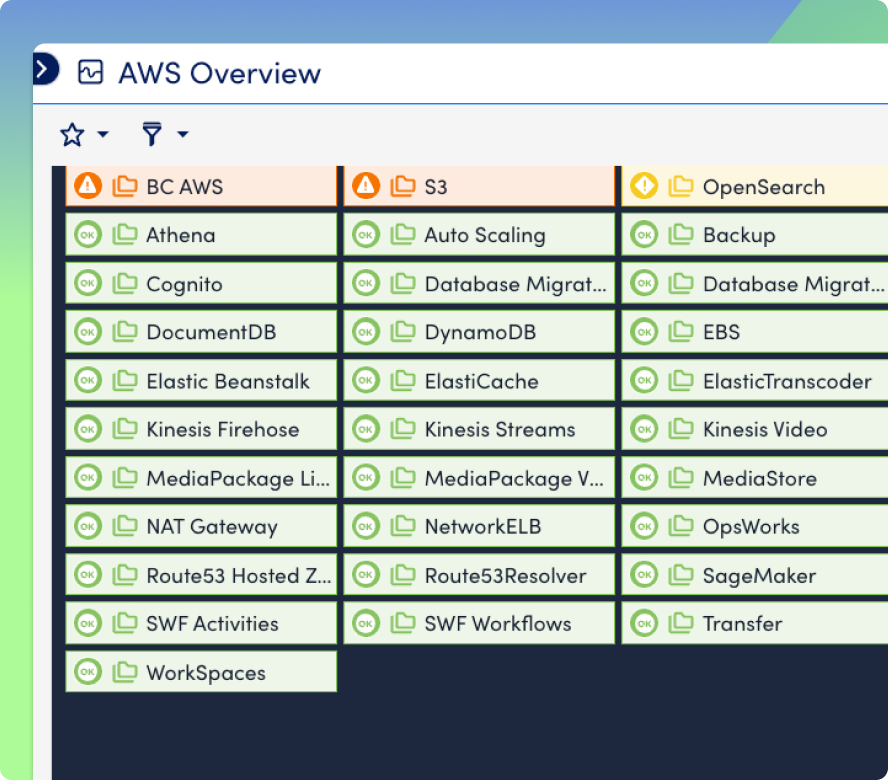This screenshot has width=888, height=780.
Task: Click the OK status icon on Transfer
Action: coord(644,623)
